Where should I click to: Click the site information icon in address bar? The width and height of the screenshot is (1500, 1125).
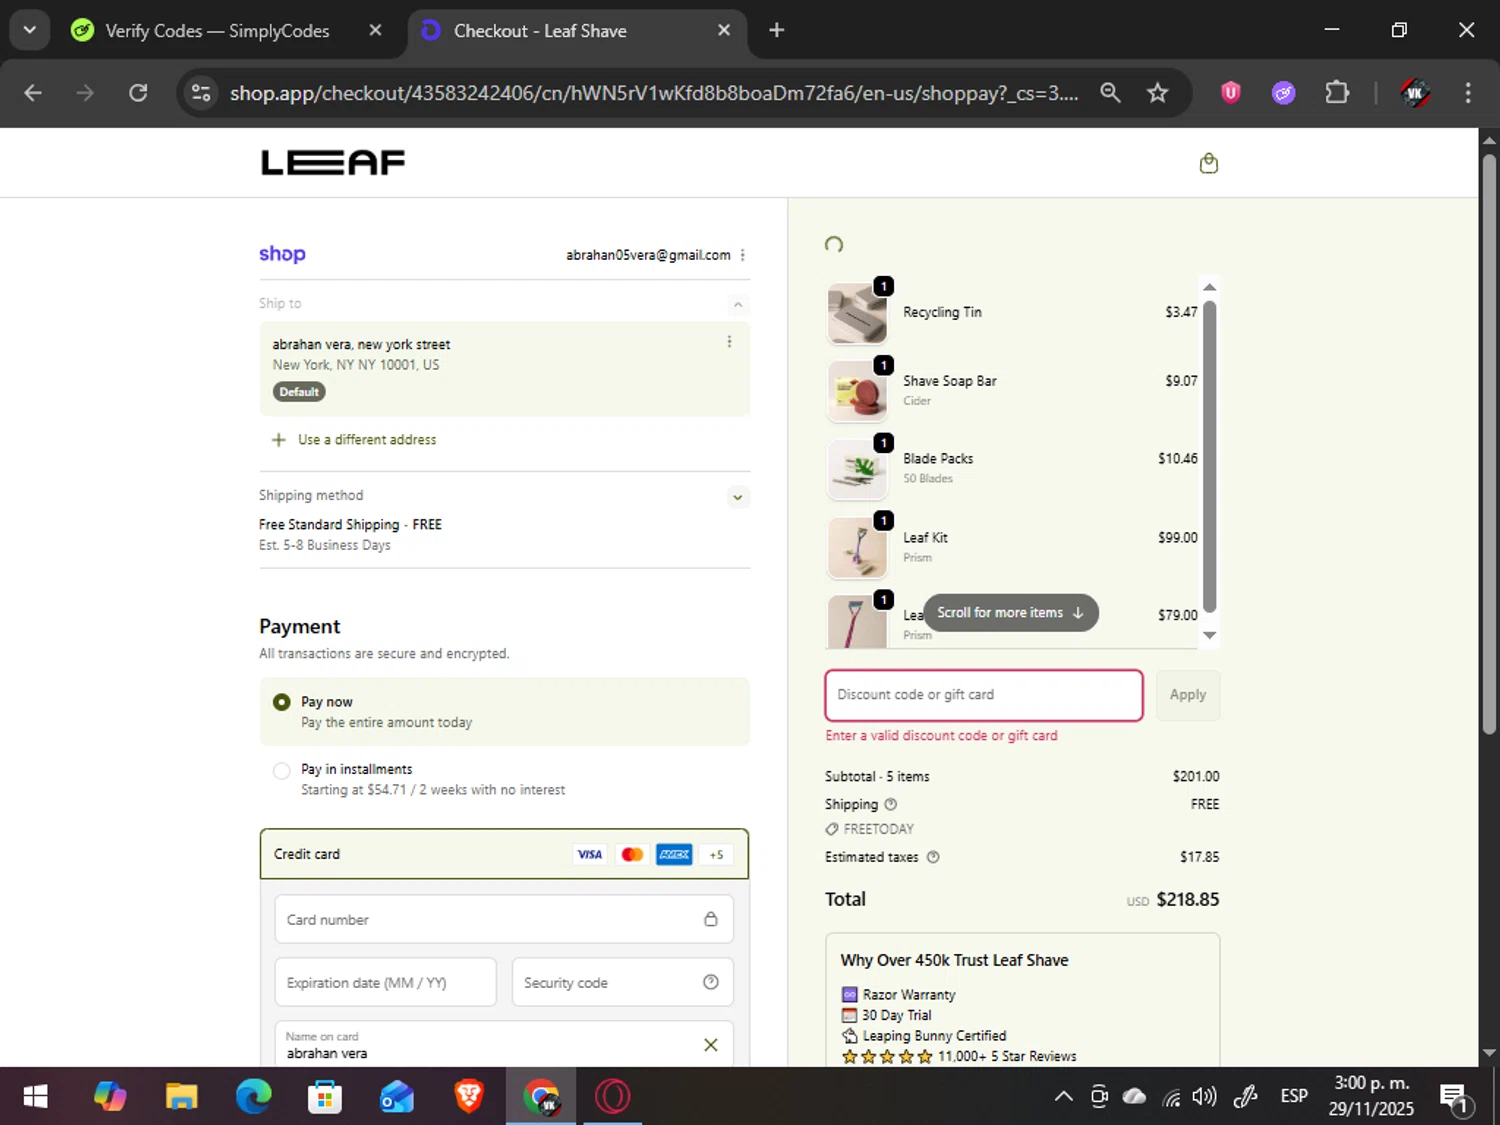201,93
